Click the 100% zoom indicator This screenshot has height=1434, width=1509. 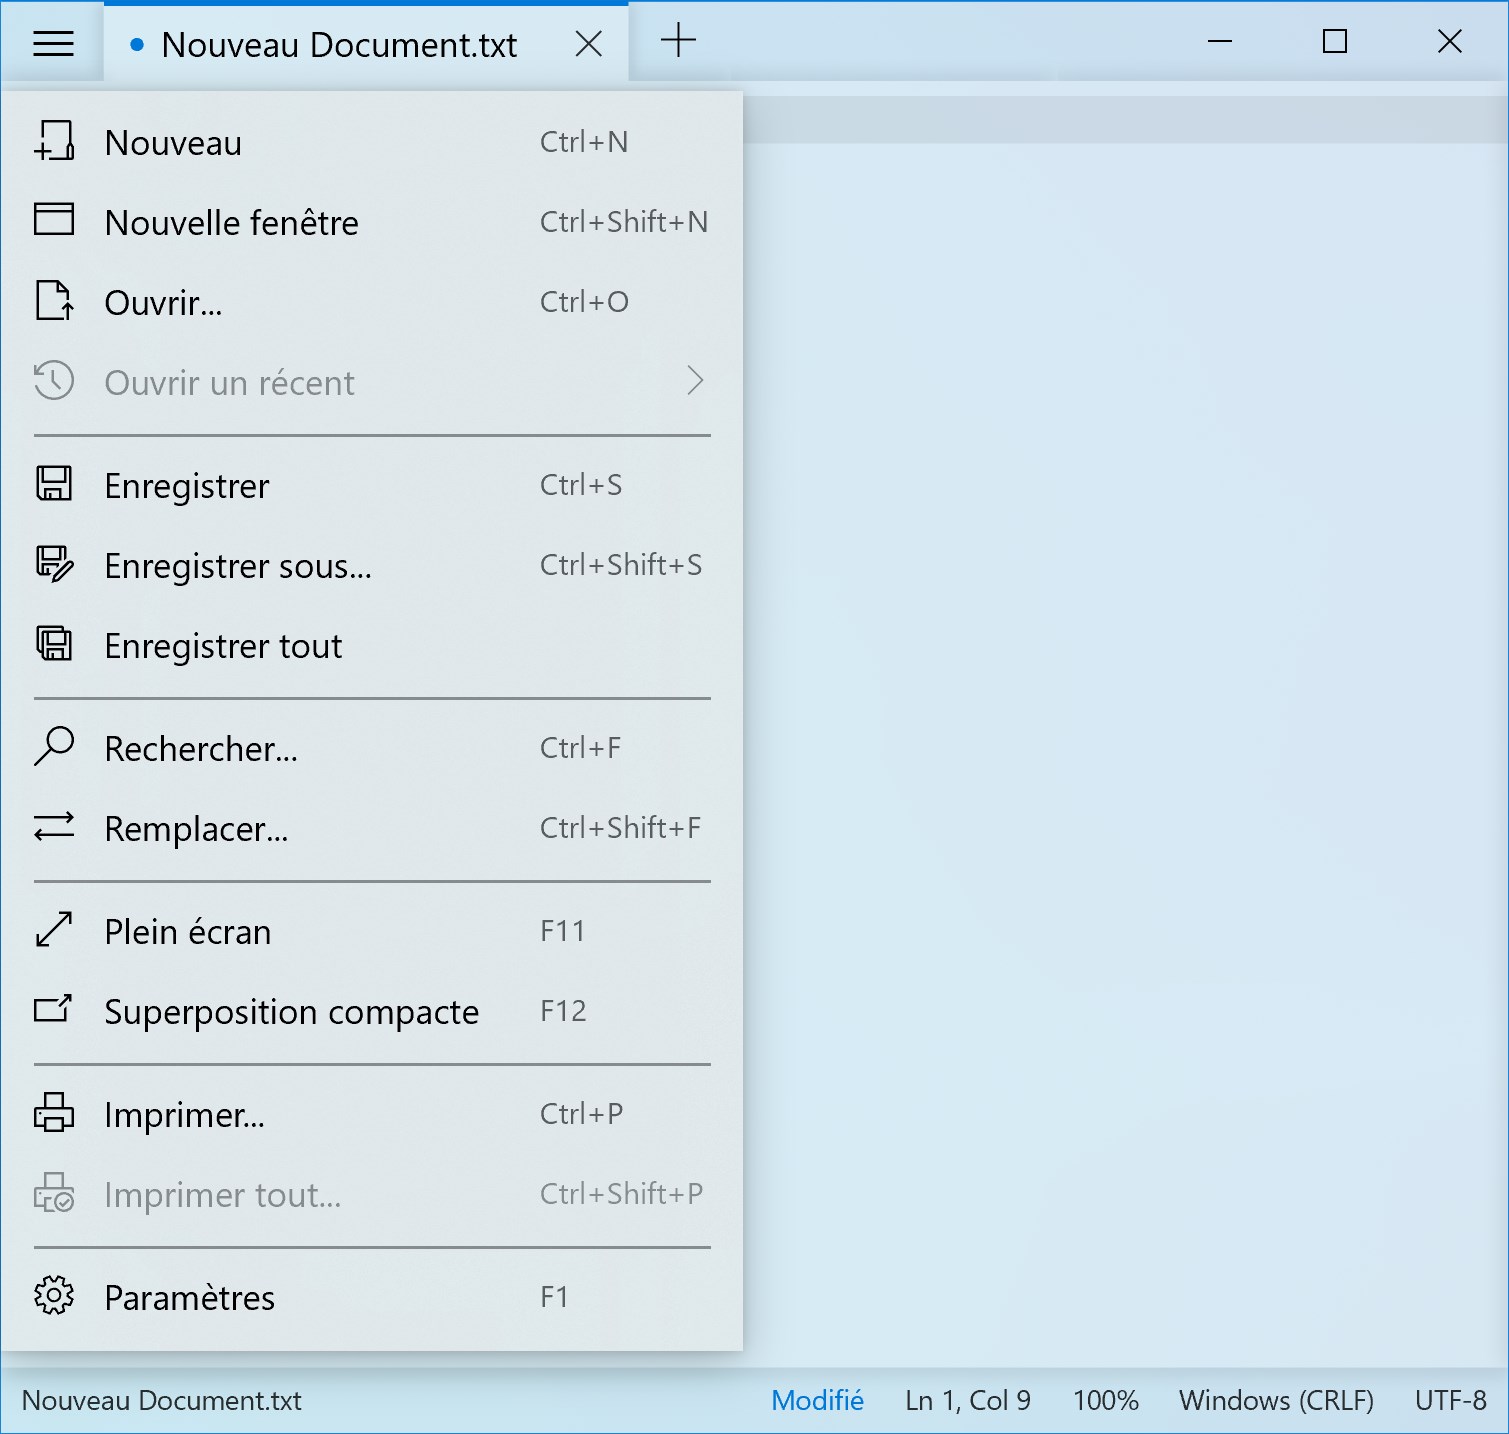pyautogui.click(x=1105, y=1400)
